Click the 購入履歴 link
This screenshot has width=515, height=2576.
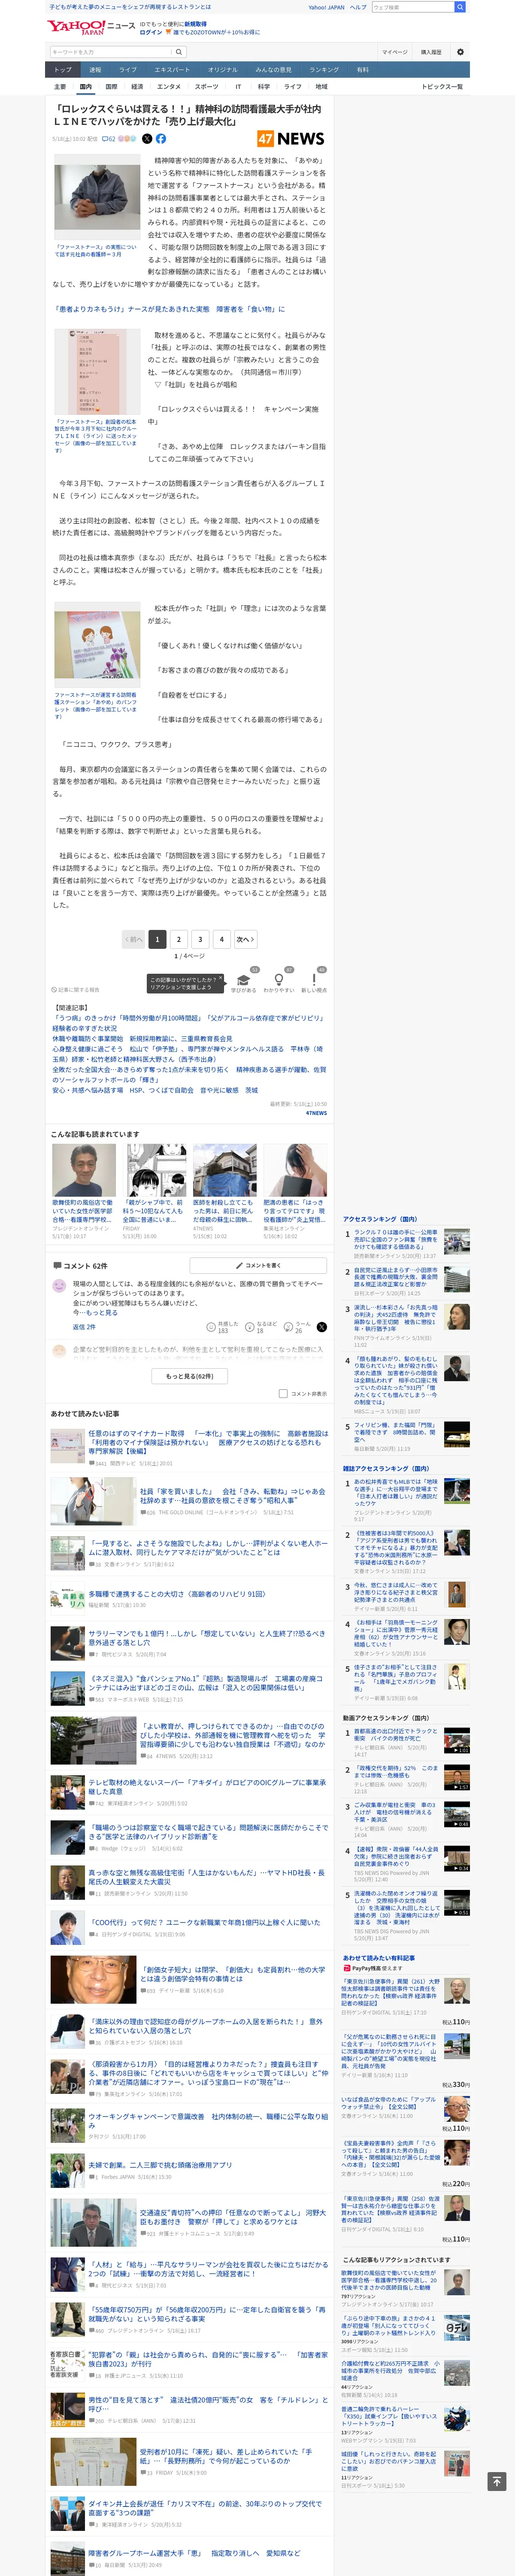pos(431,52)
